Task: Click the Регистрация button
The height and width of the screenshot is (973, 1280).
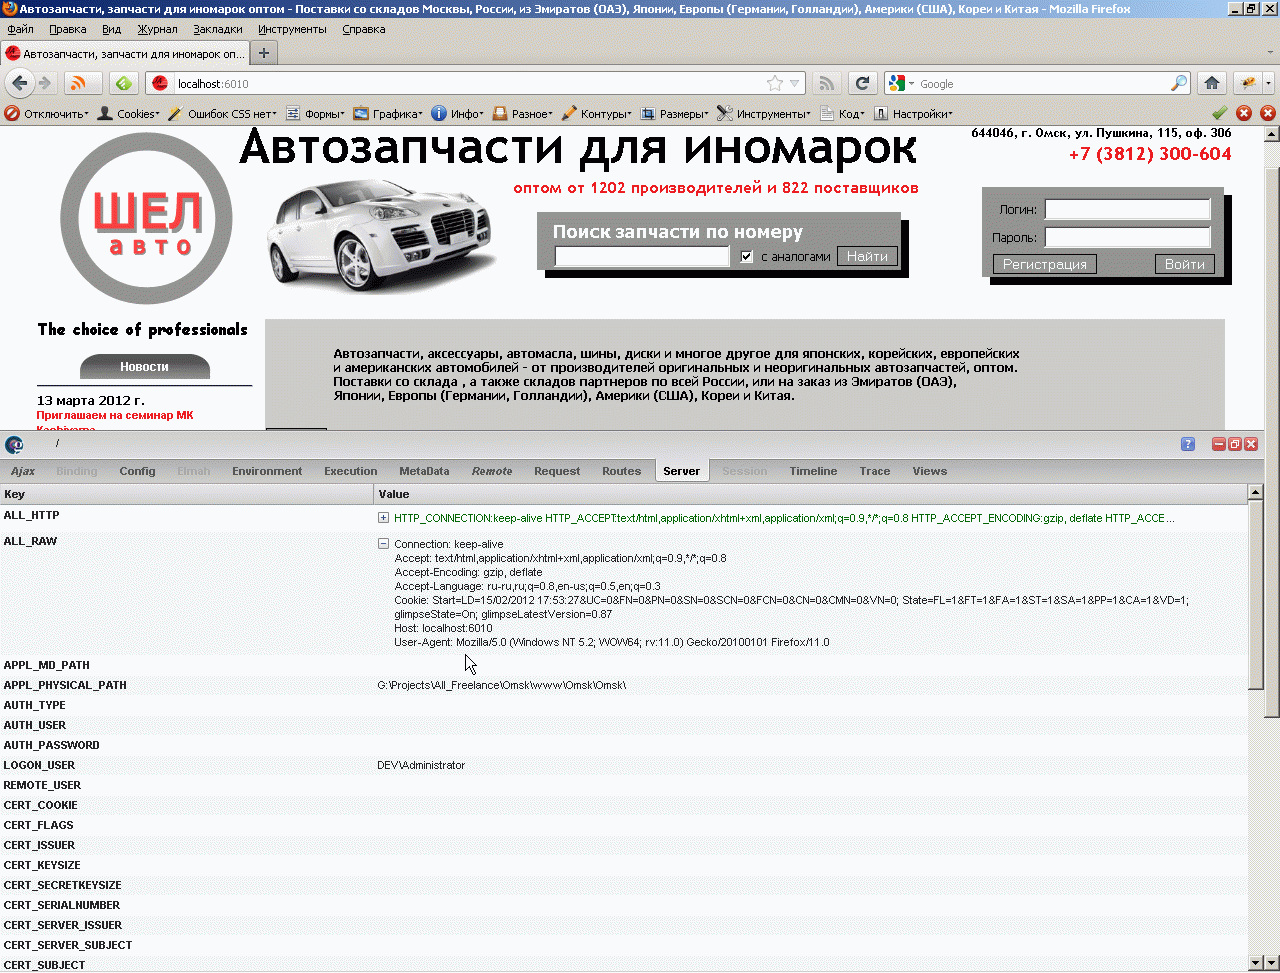Action: [1045, 264]
